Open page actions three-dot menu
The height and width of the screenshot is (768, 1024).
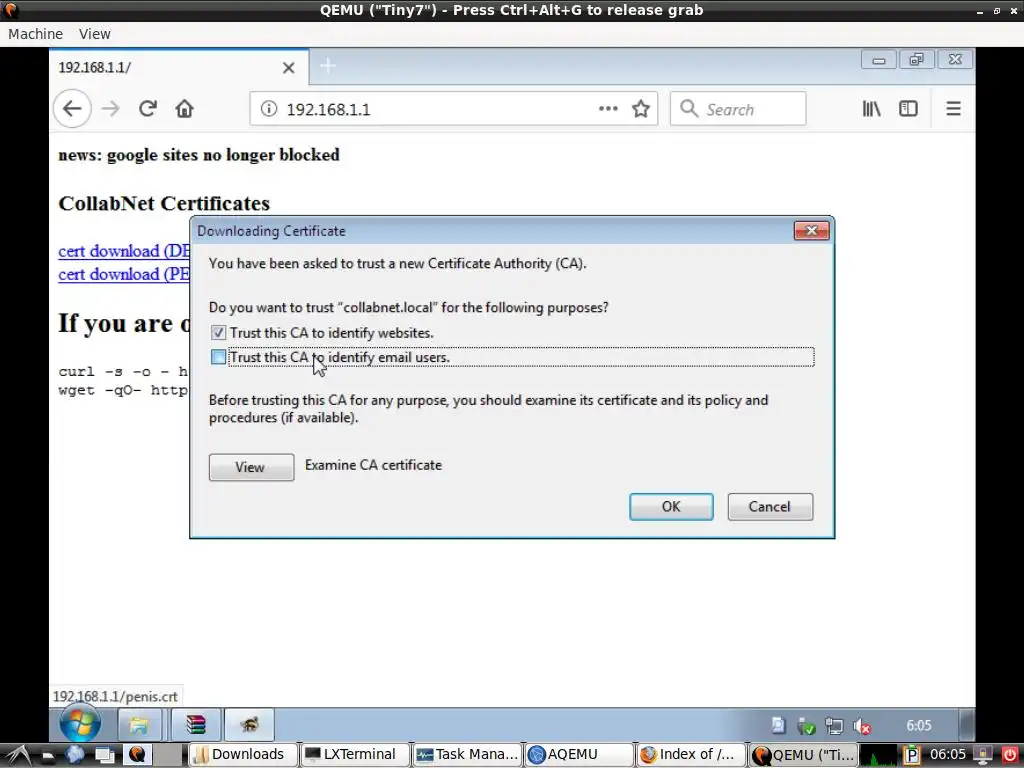[x=608, y=108]
